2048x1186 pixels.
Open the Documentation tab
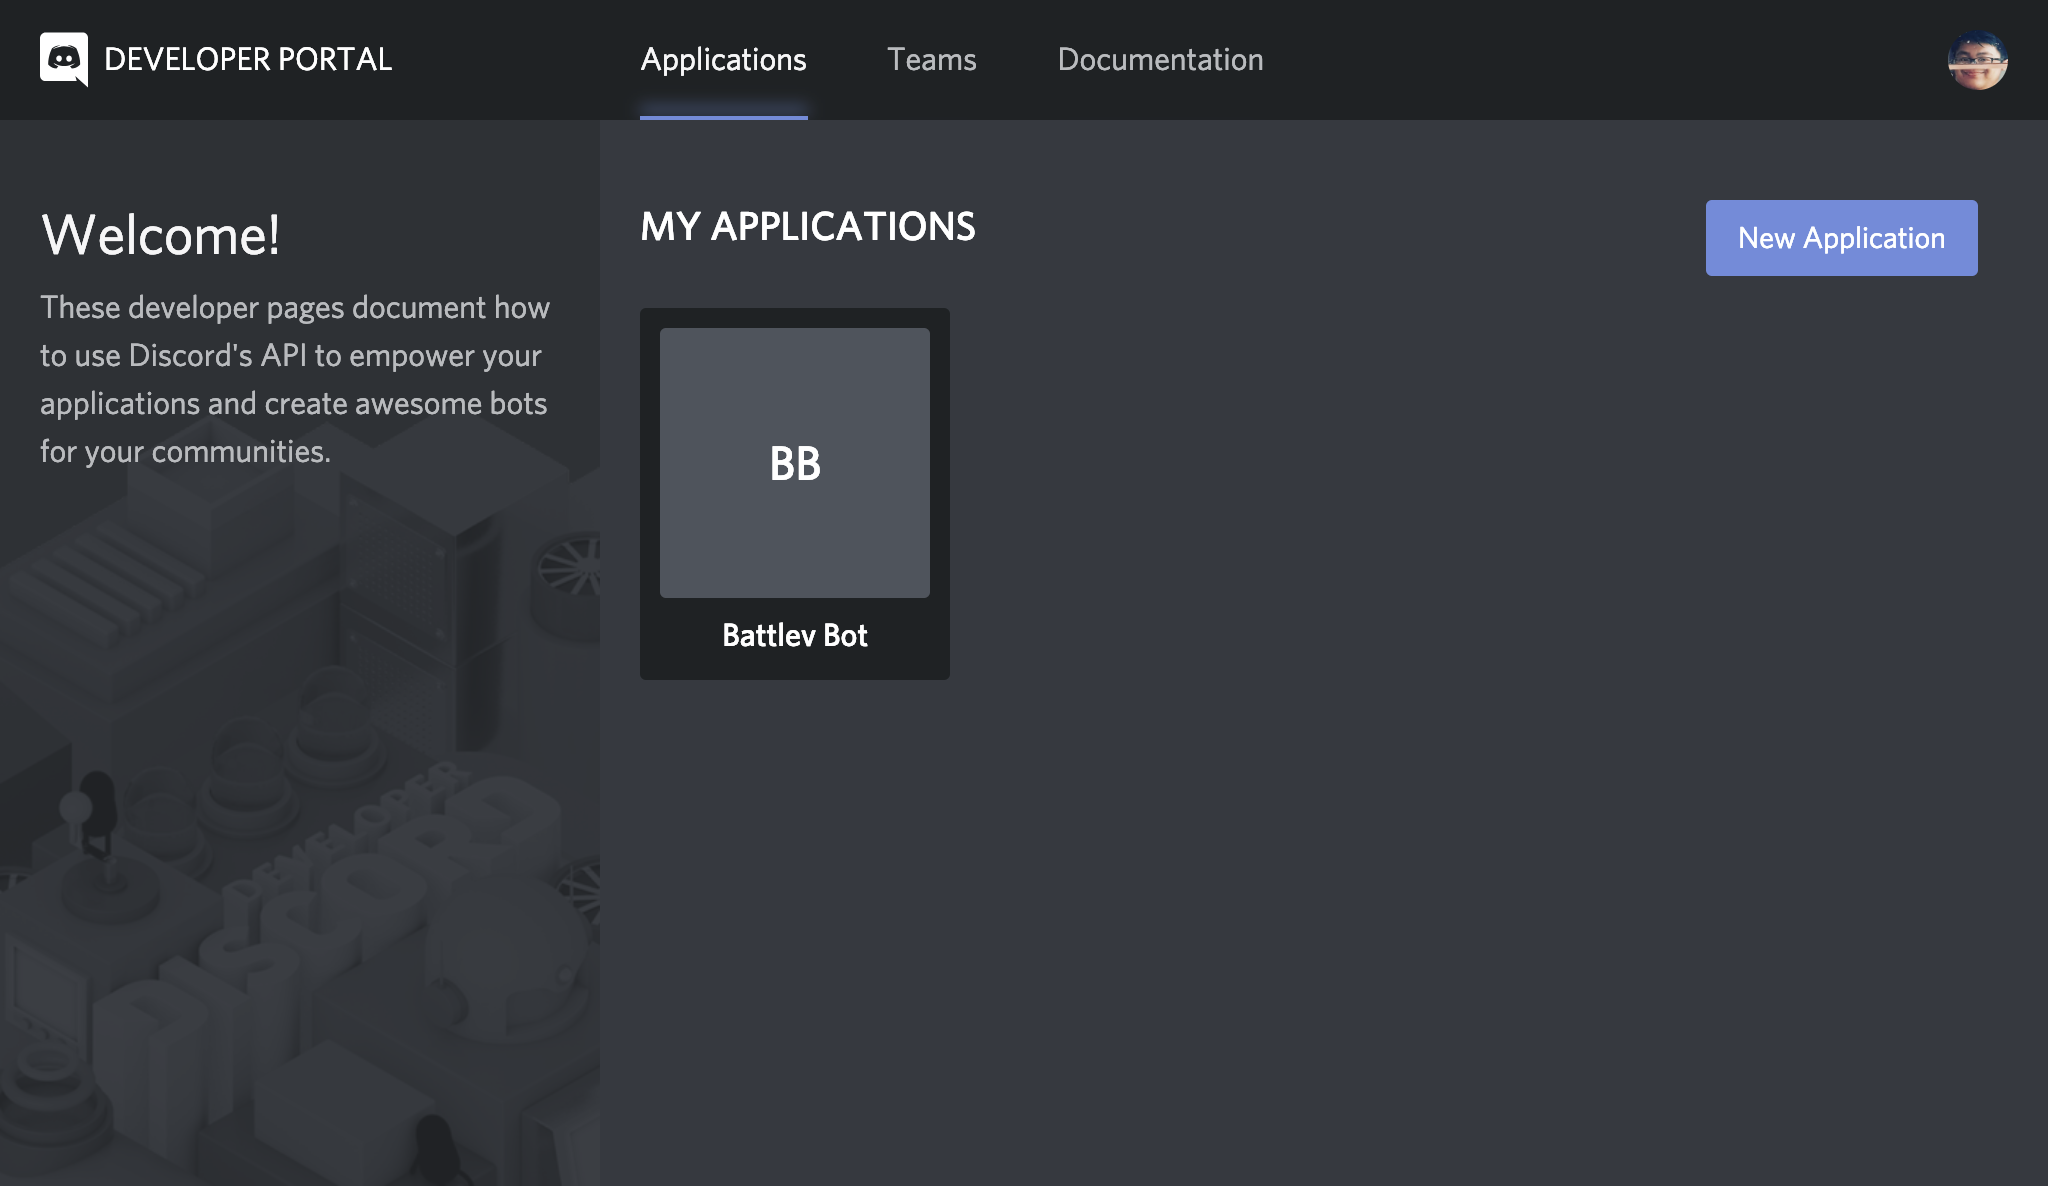click(1160, 59)
